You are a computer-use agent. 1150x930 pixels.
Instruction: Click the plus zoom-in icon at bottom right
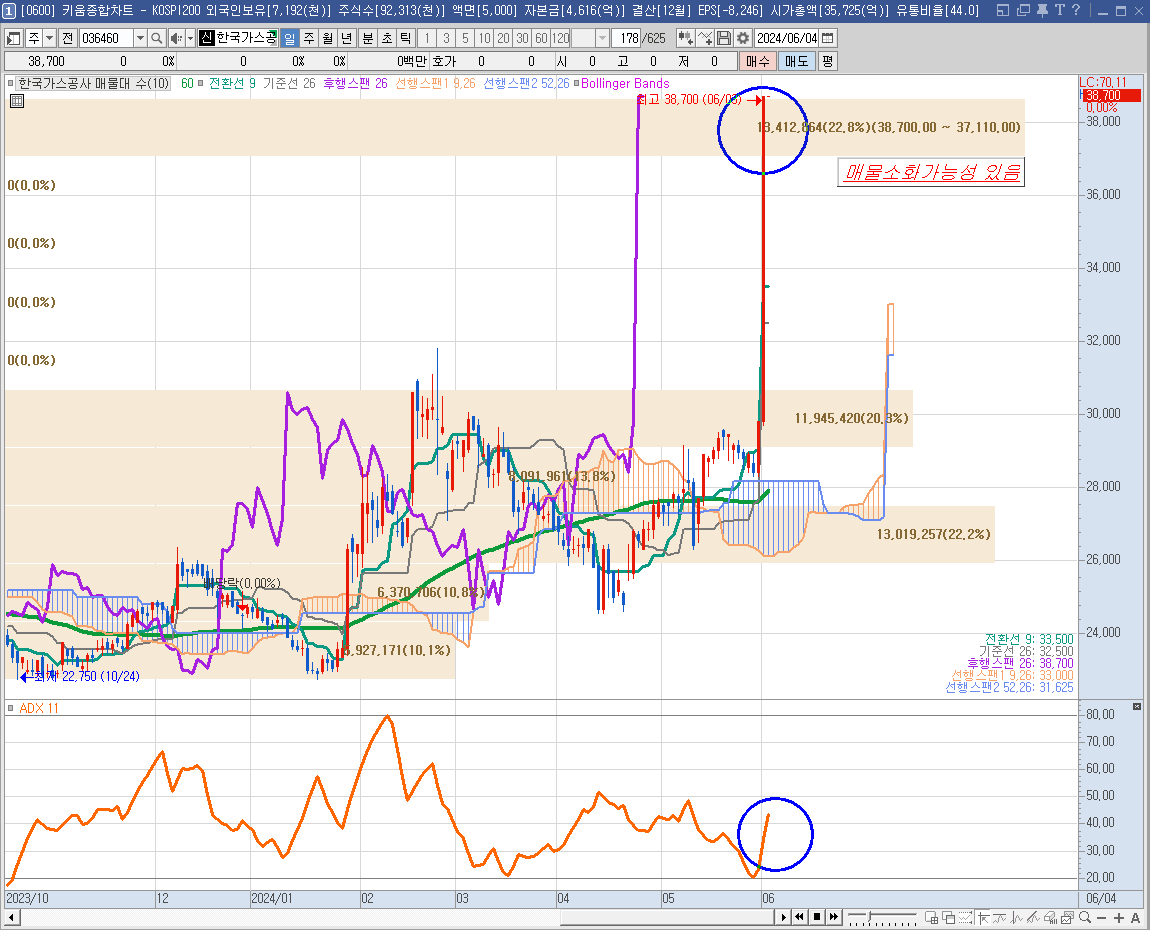[1118, 918]
